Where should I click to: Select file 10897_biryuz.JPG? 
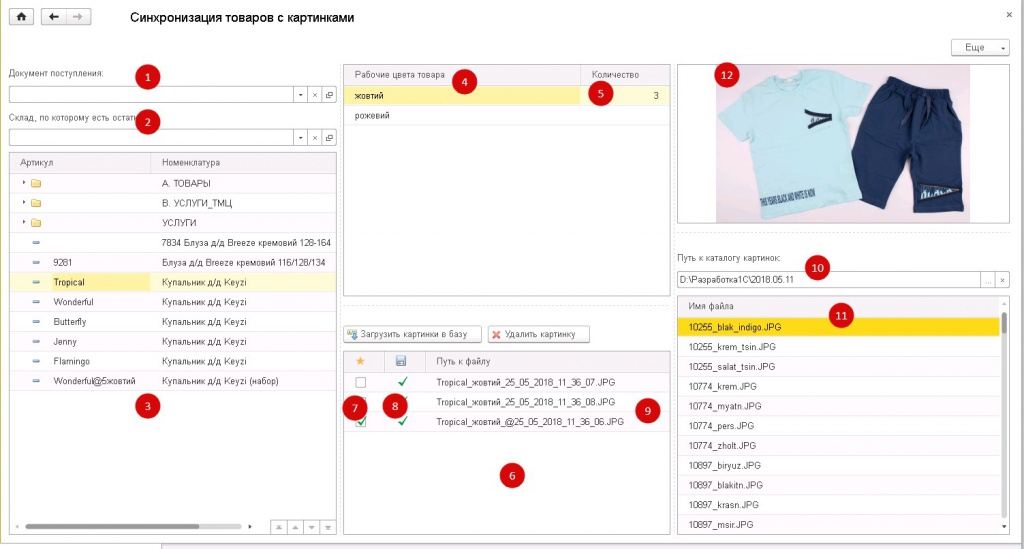tap(839, 465)
